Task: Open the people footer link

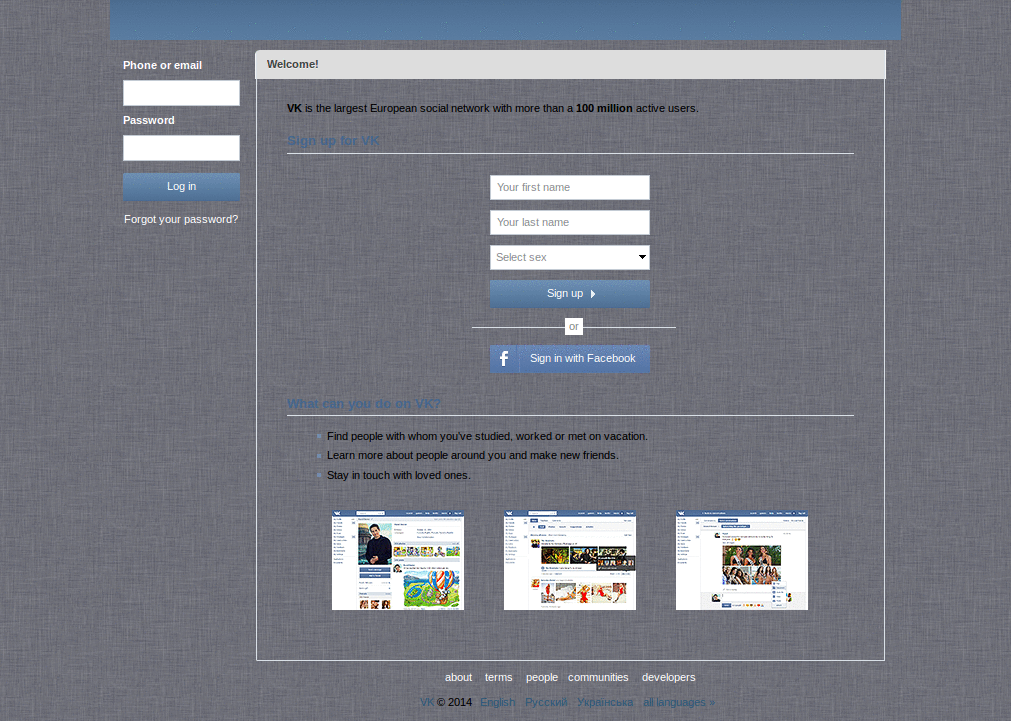Action: pyautogui.click(x=542, y=677)
